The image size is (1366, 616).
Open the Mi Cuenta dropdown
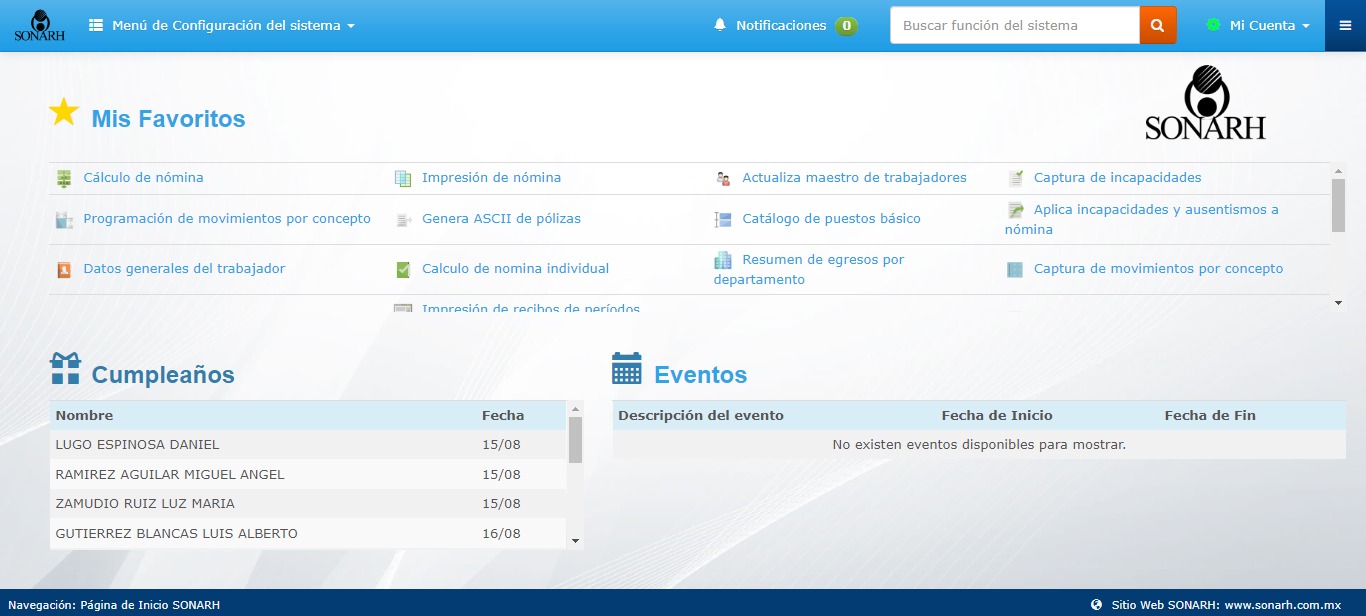(1260, 26)
